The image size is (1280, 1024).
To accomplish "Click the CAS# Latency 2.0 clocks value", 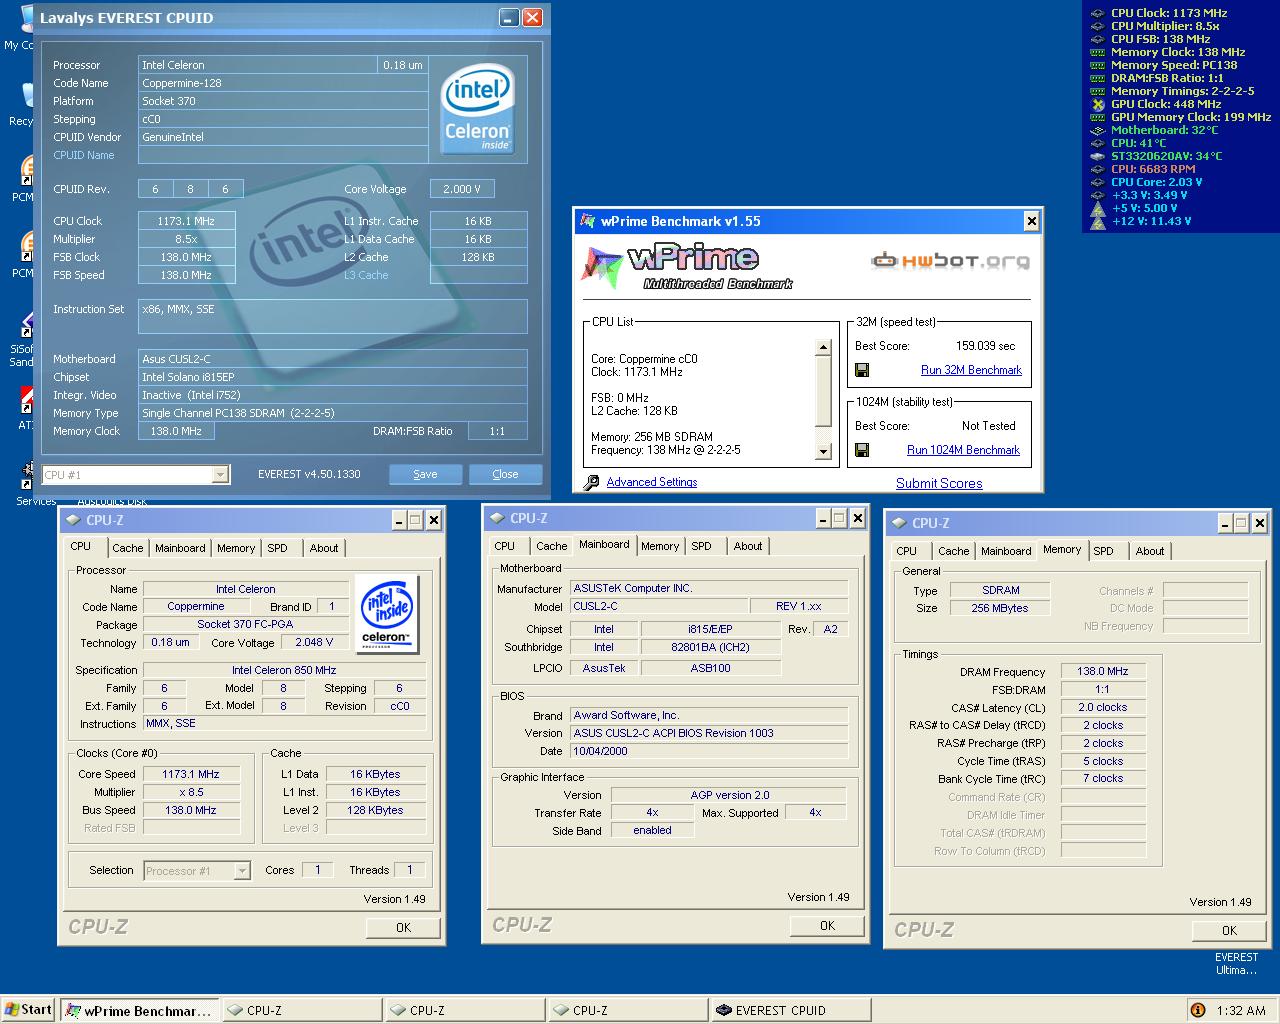I will [x=1103, y=707].
